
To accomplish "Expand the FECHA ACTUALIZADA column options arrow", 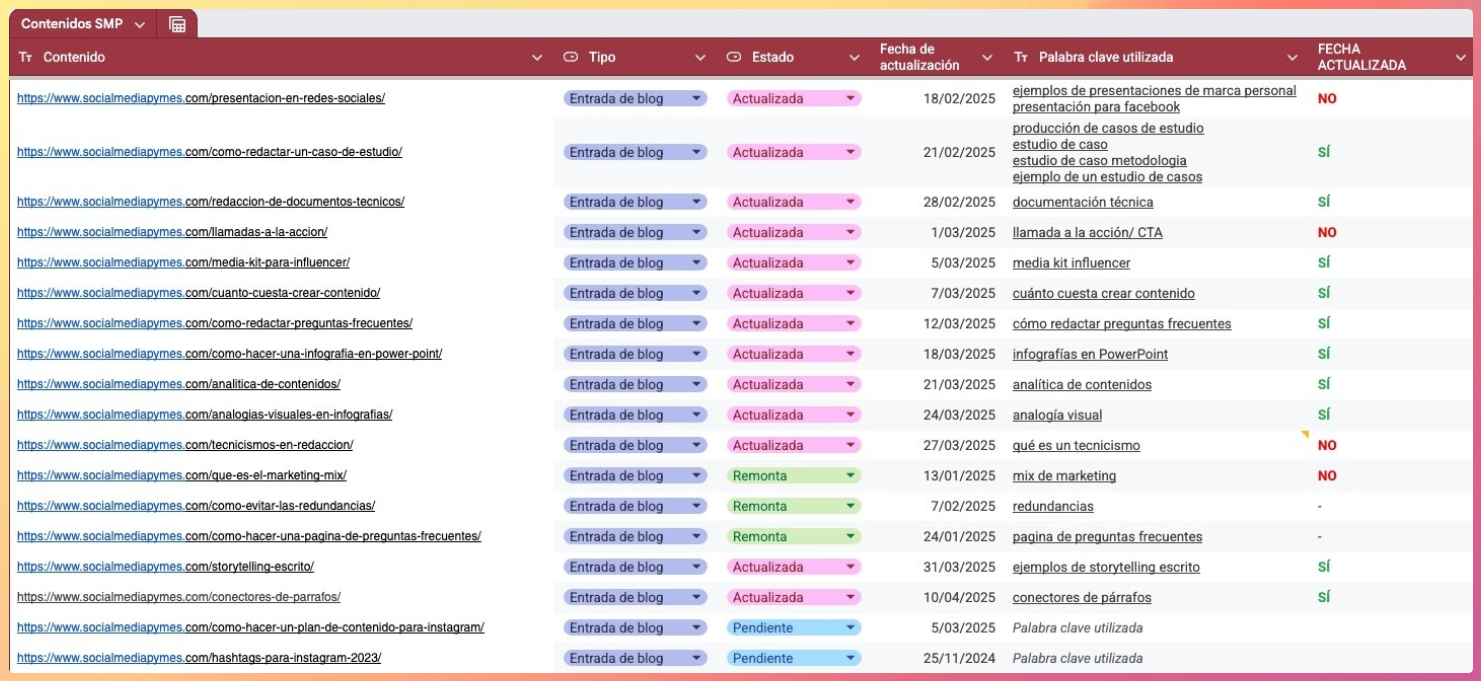I will [1460, 58].
